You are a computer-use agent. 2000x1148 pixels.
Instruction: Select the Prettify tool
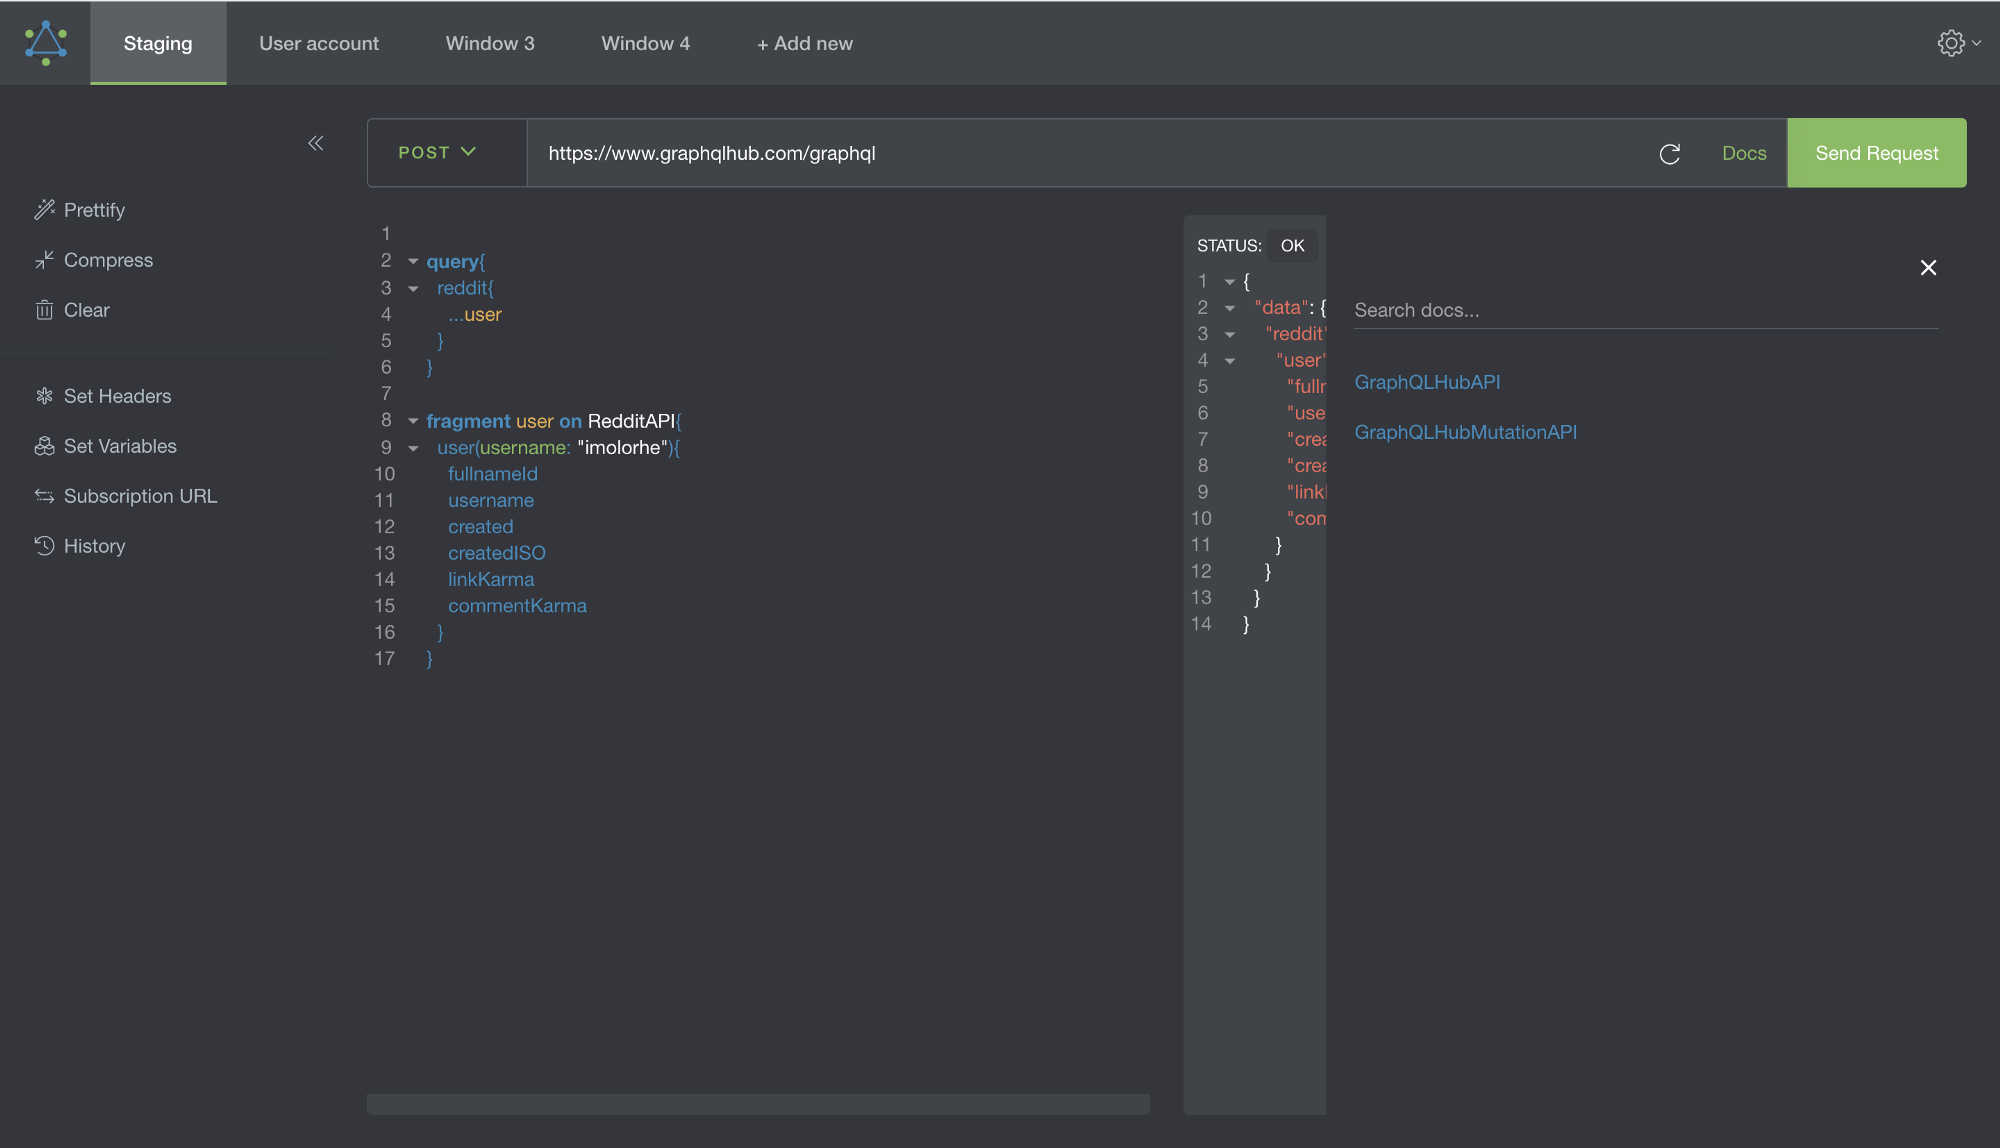click(93, 210)
